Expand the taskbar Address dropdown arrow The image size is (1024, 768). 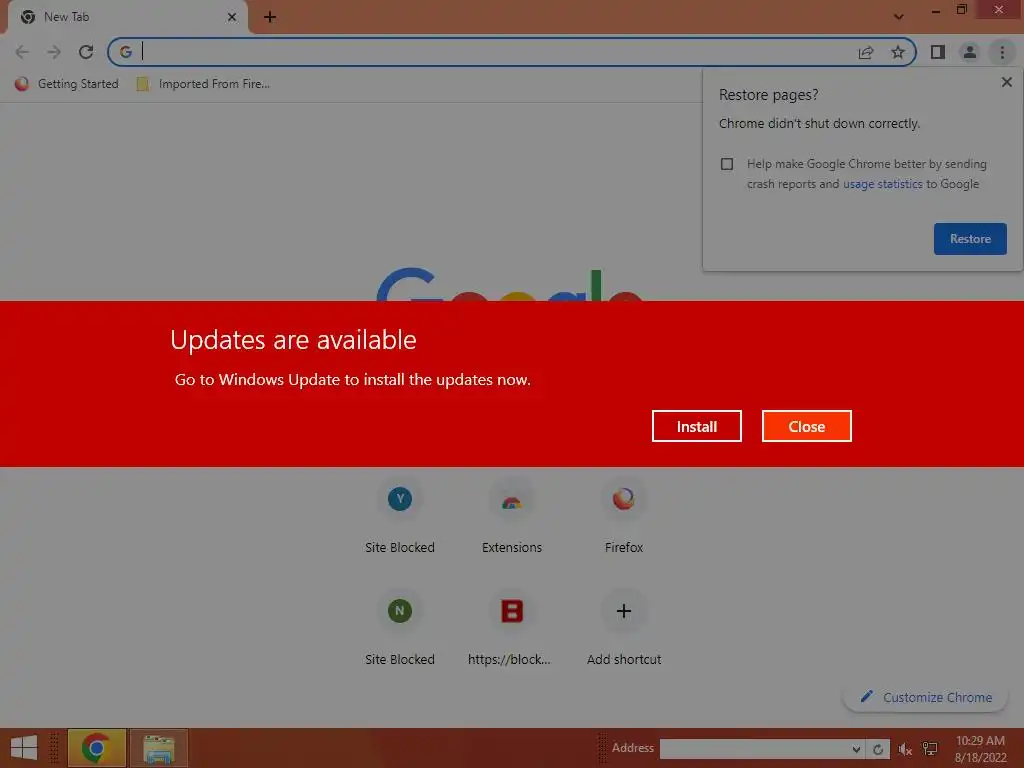pyautogui.click(x=856, y=749)
